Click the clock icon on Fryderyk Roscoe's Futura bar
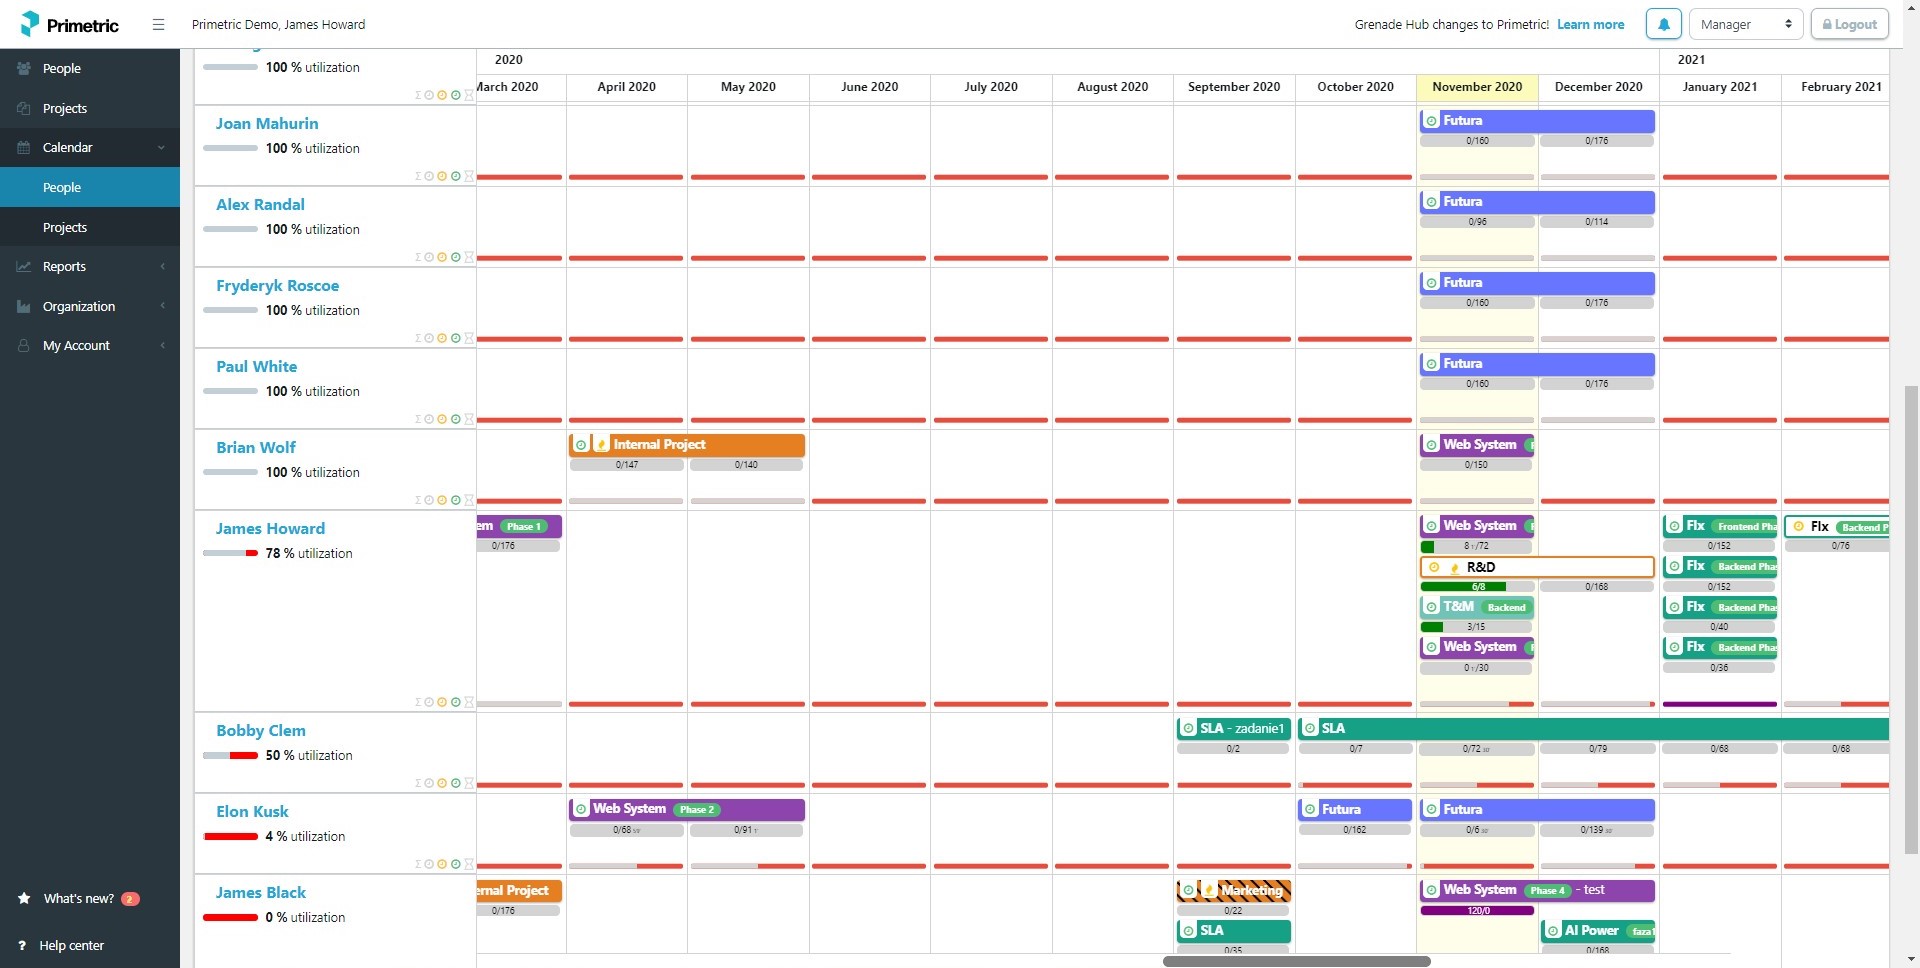This screenshot has height=968, width=1920. pos(1432,283)
